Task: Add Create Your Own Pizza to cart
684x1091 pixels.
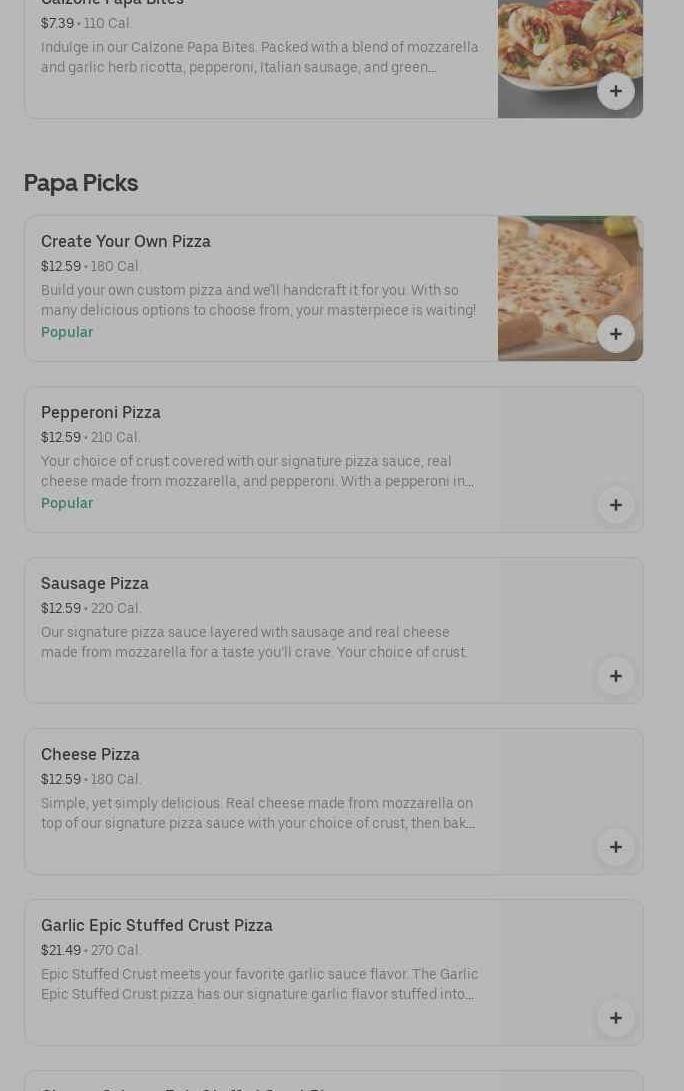Action: click(x=615, y=334)
